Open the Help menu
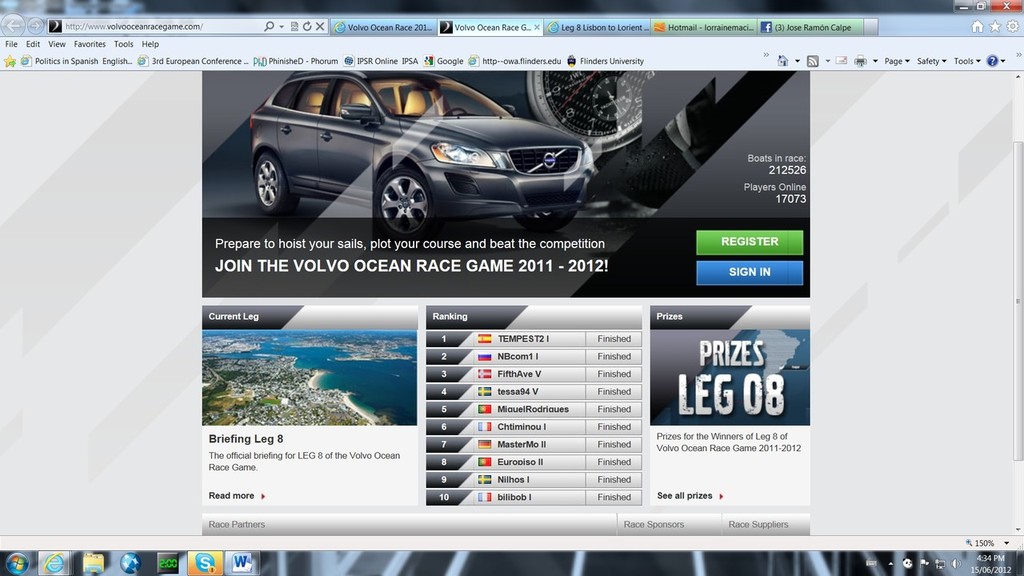 coord(150,44)
